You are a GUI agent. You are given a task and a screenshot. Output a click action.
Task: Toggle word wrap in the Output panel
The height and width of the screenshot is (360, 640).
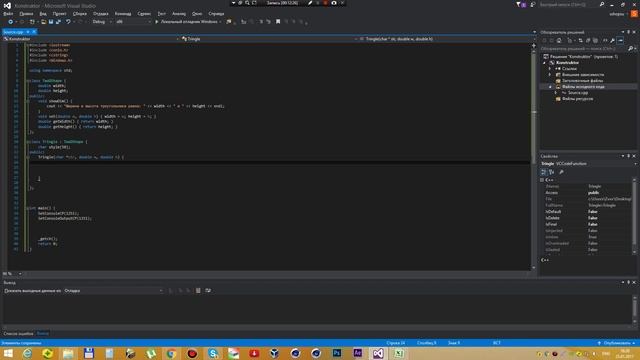click(x=208, y=291)
